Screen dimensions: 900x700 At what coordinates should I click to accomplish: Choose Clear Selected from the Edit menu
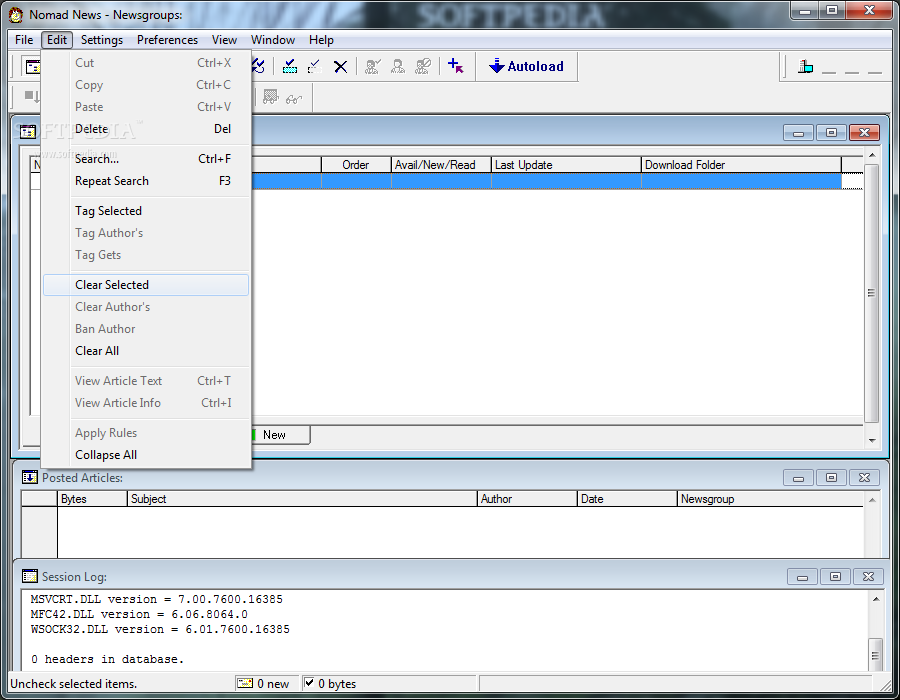(x=146, y=285)
